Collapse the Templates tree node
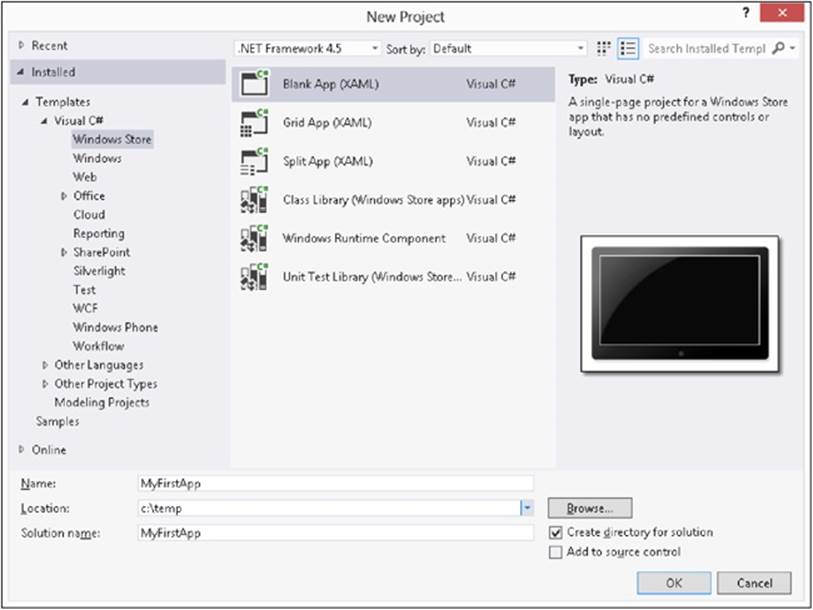Viewport: 813px width, 610px height. (25, 102)
